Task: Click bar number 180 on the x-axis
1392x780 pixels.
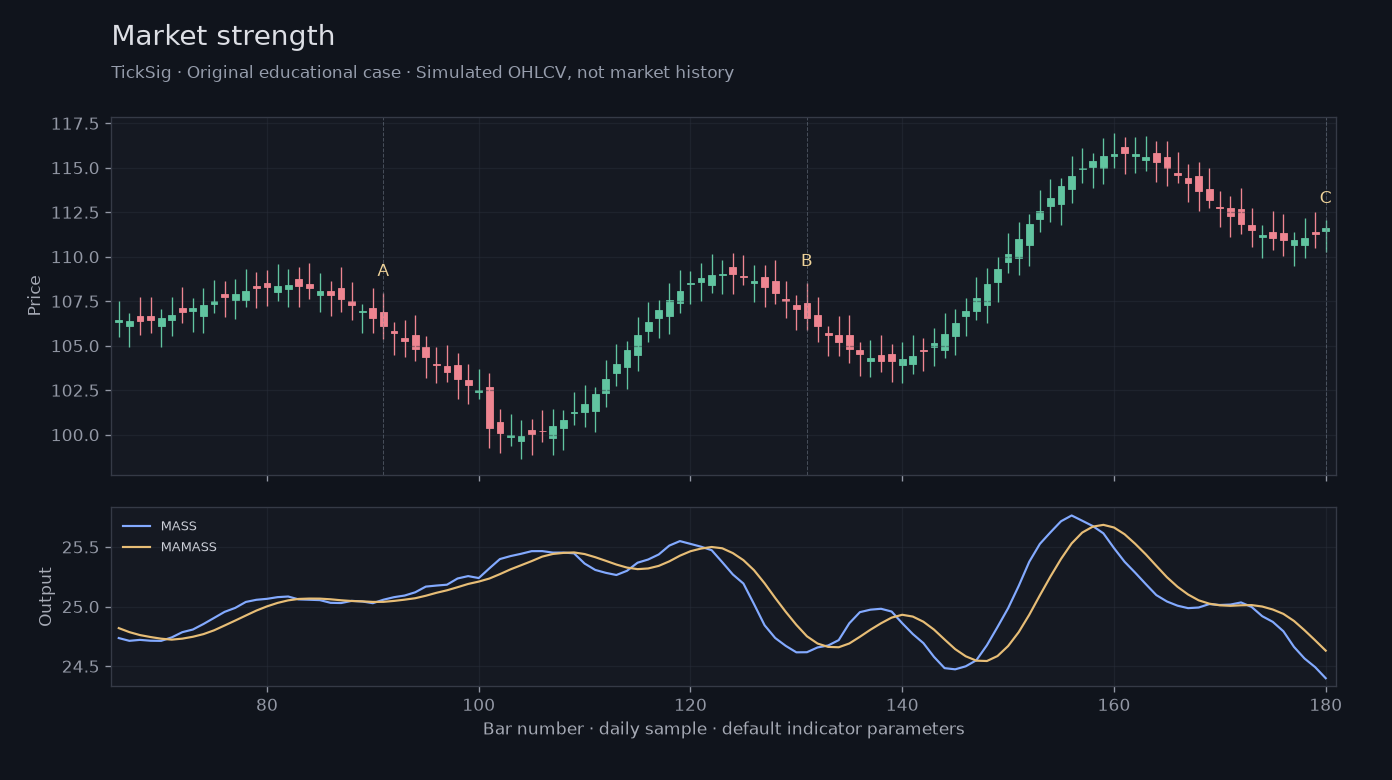Action: tap(1325, 704)
